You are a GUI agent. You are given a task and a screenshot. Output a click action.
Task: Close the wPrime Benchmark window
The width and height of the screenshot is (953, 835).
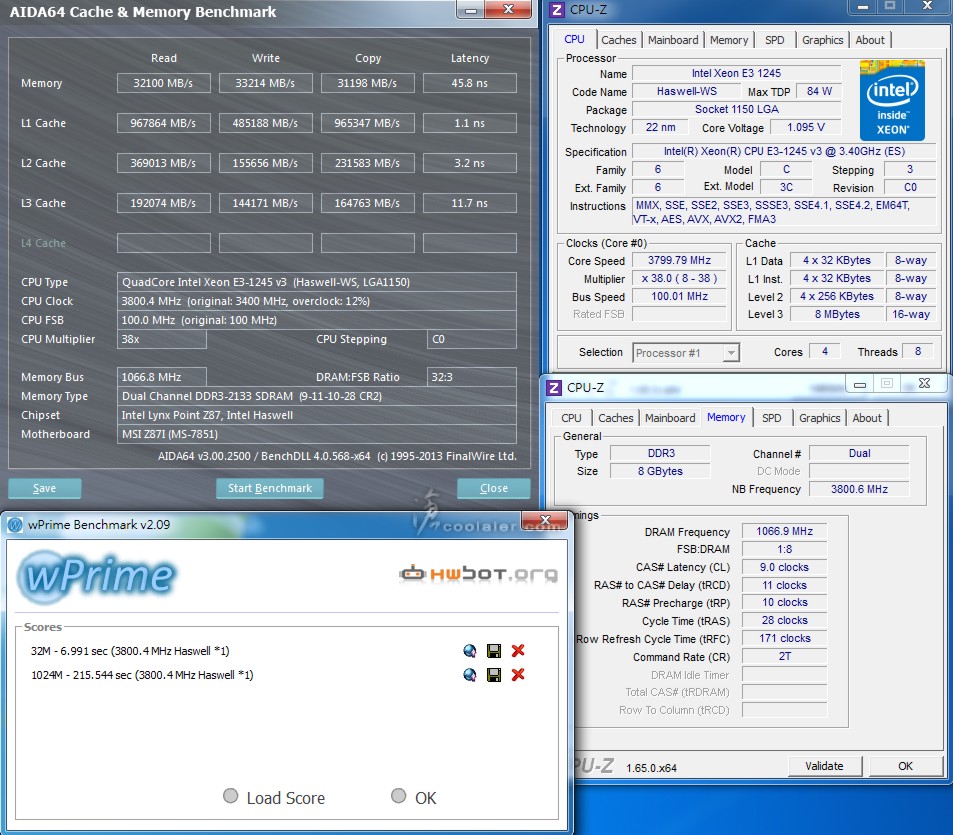(x=546, y=520)
